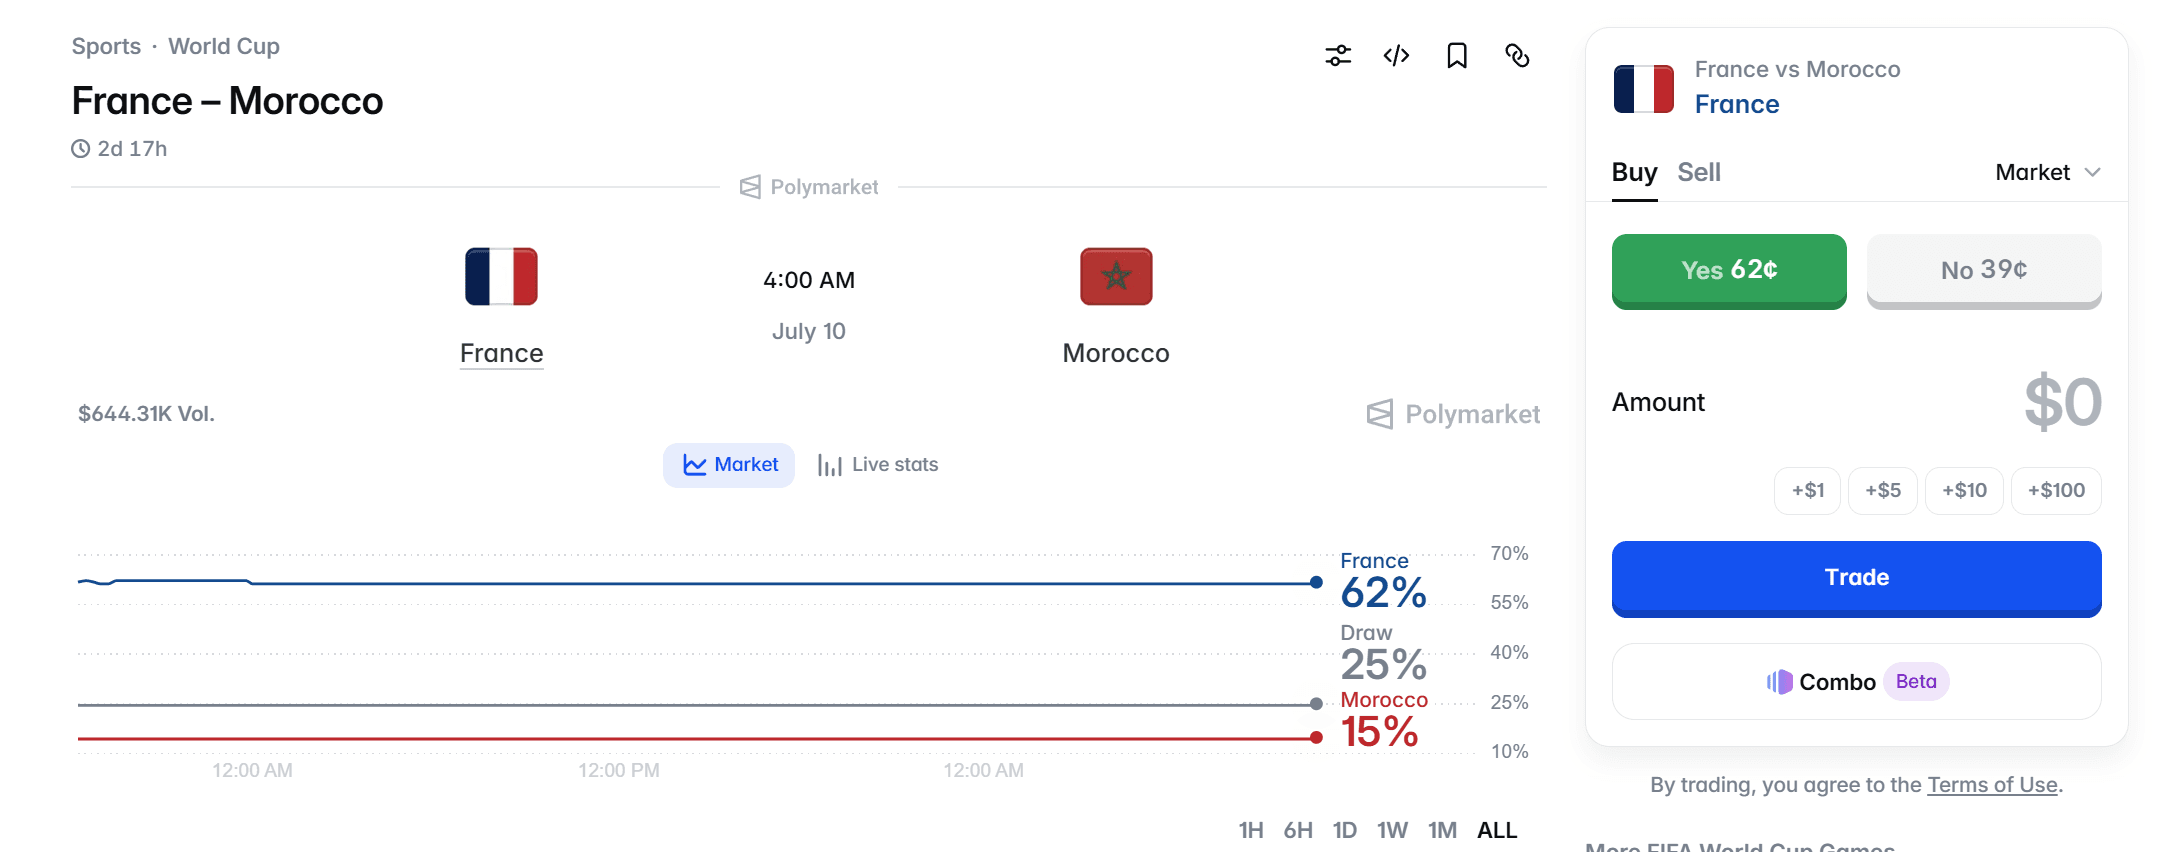Viewport: 2180px width, 852px height.
Task: Click the July 10 match date
Action: tap(809, 331)
